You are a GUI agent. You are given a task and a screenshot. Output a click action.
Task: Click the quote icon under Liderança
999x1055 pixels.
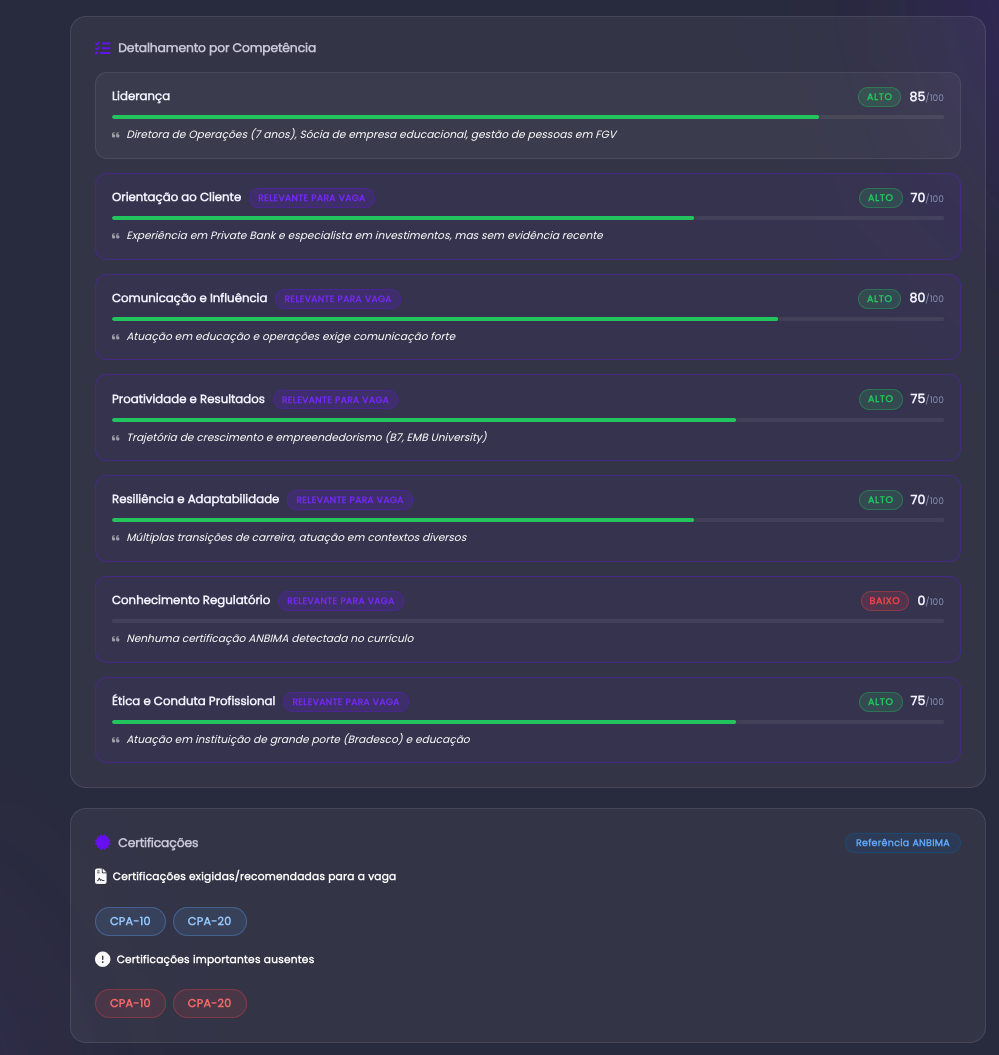click(x=116, y=135)
